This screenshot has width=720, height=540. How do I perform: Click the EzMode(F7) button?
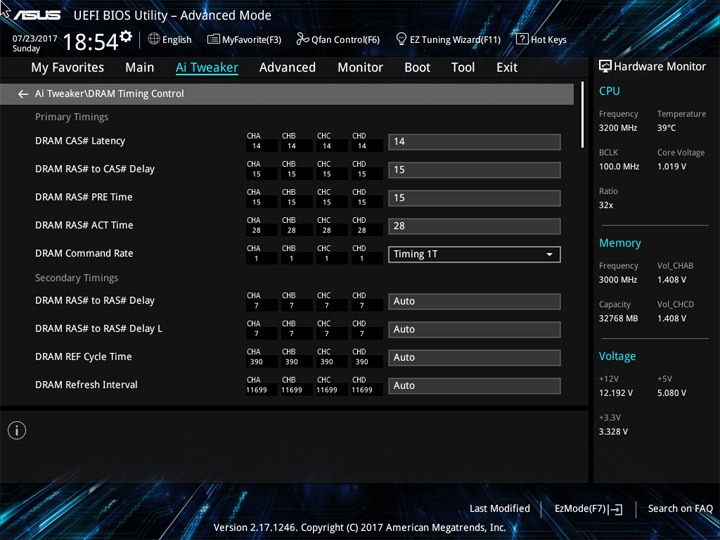tap(588, 509)
